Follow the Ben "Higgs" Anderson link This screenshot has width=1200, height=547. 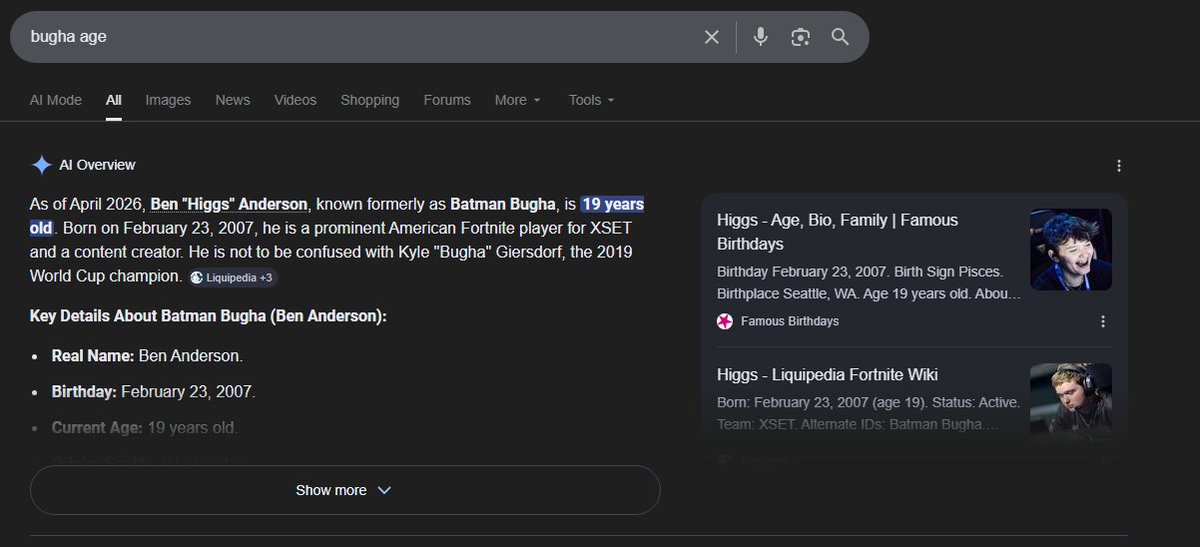[229, 204]
